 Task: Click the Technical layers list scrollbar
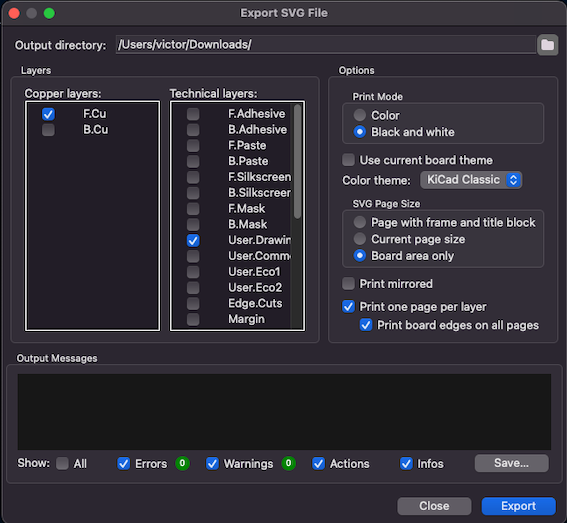pos(297,162)
